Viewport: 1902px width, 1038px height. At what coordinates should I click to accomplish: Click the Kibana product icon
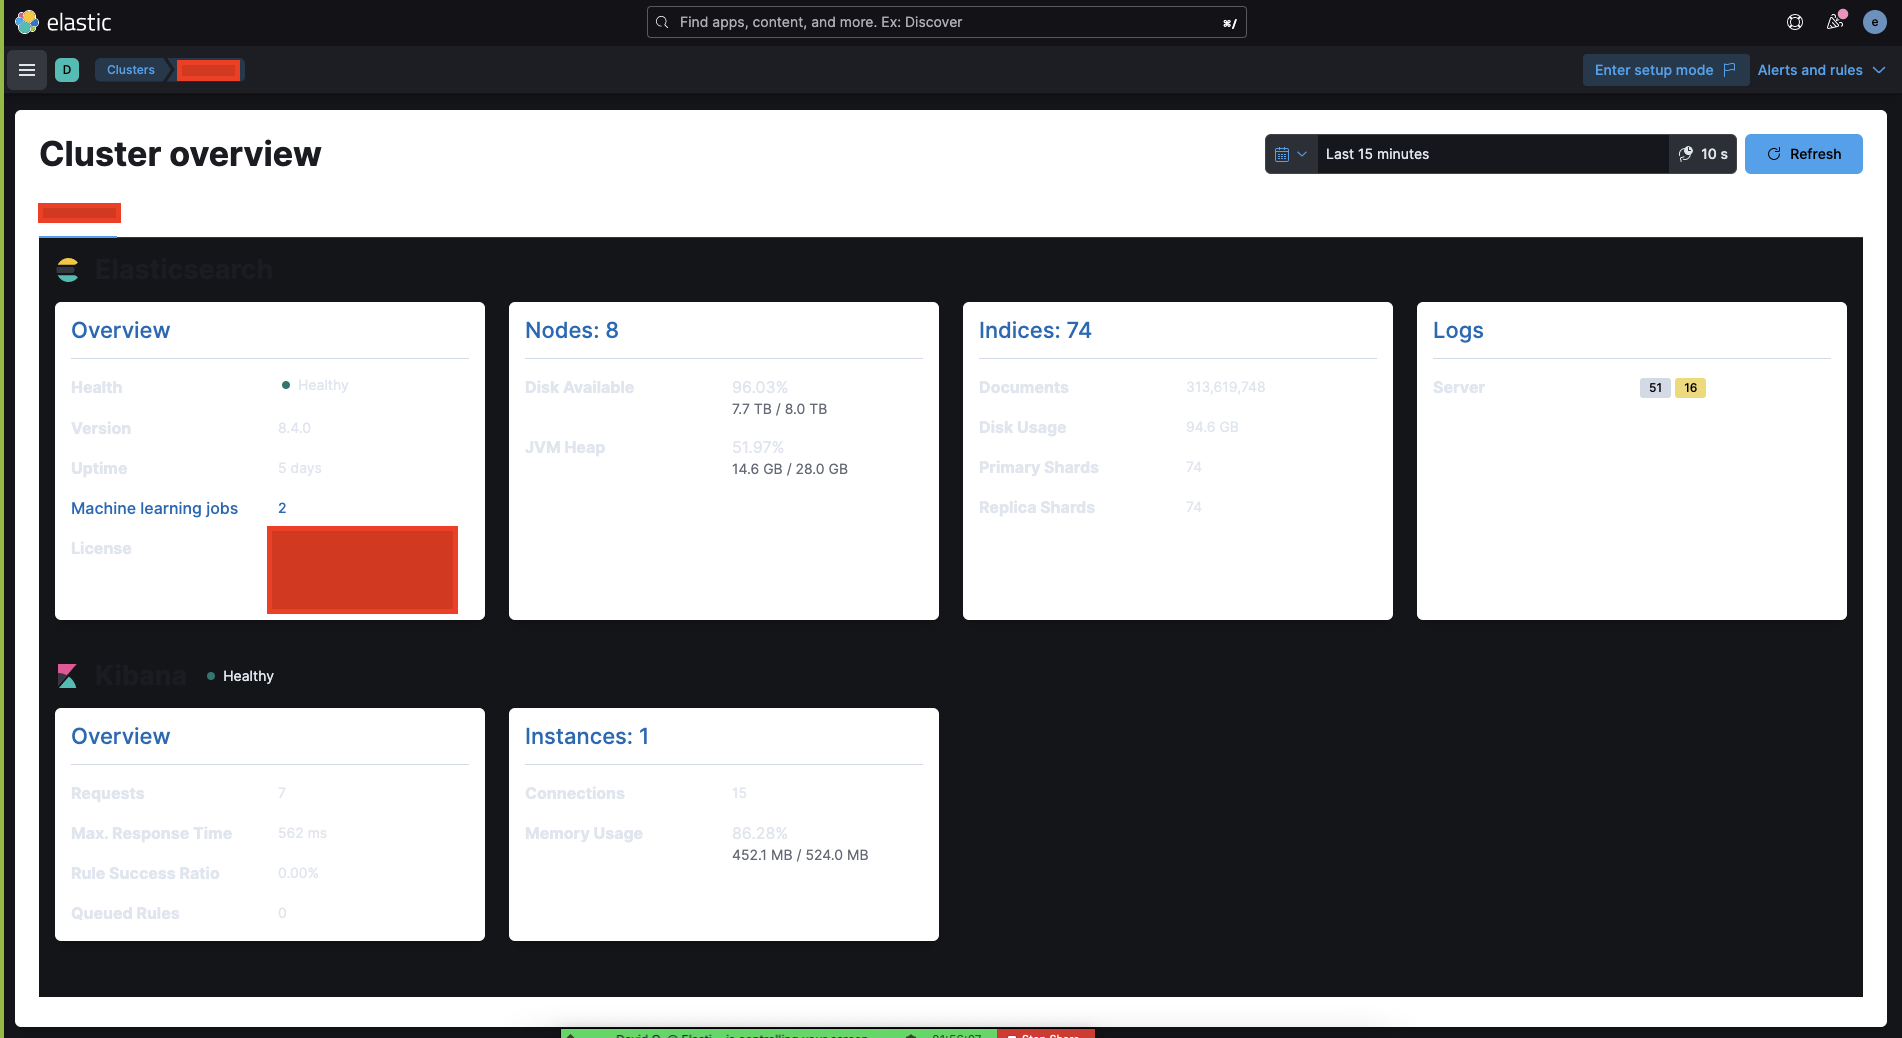tap(68, 675)
